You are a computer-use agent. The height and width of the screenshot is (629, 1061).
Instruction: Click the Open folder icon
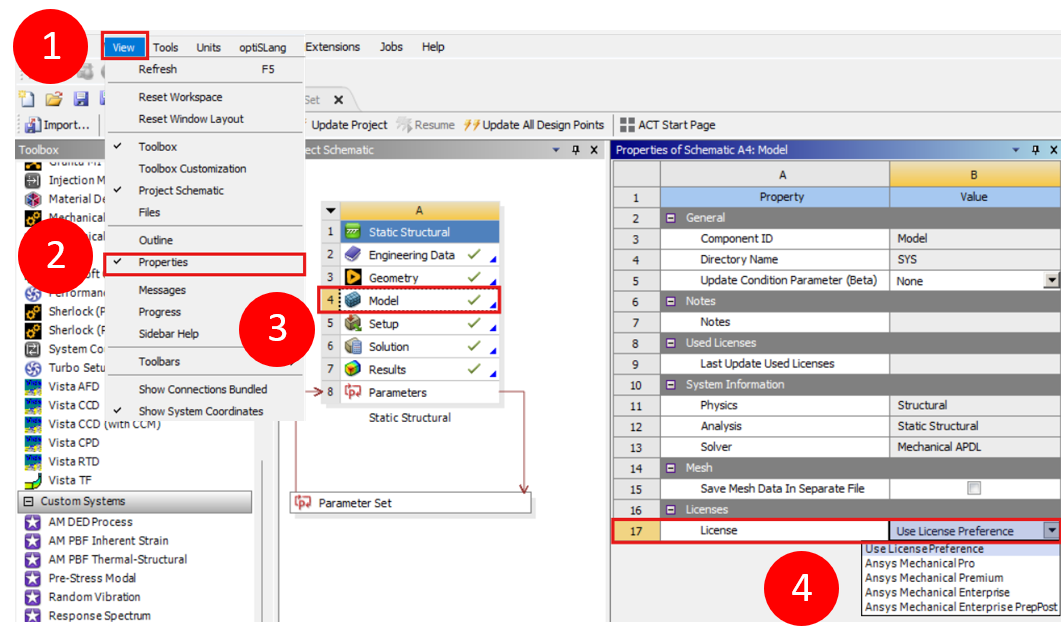(54, 99)
